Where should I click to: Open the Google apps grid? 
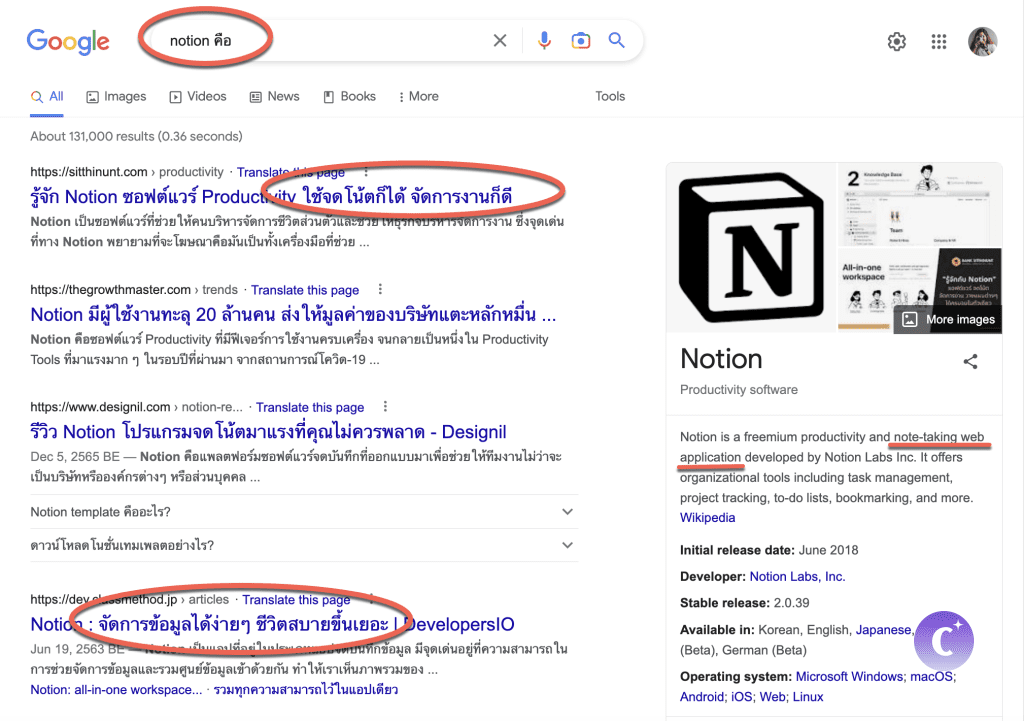click(x=938, y=42)
